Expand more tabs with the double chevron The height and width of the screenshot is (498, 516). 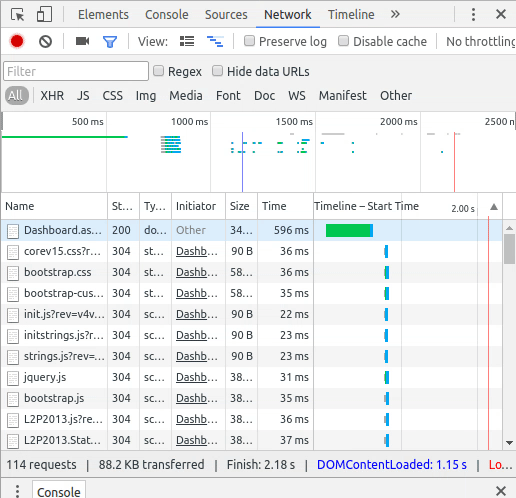pos(395,14)
